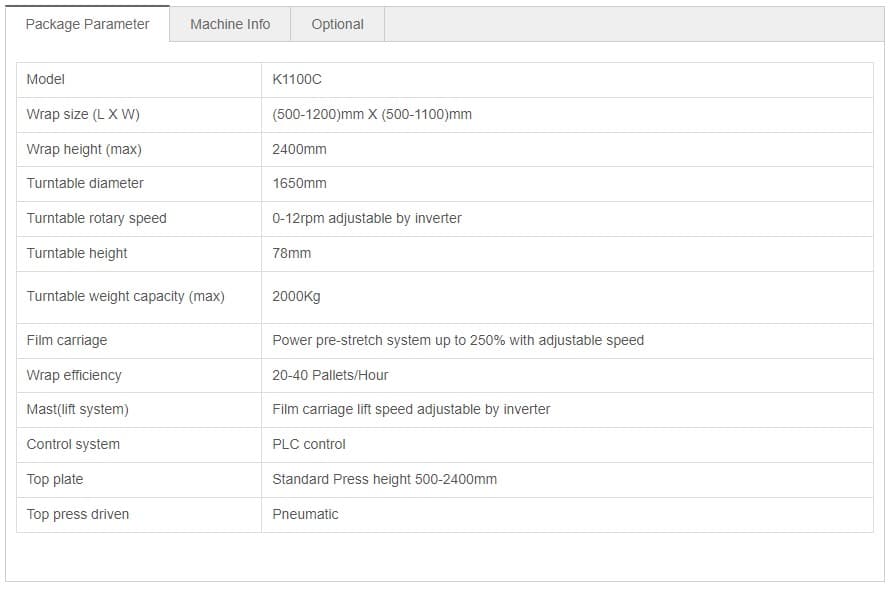Select the Mast(lift system) label
Viewport: 891px width, 590px height.
[x=77, y=409]
